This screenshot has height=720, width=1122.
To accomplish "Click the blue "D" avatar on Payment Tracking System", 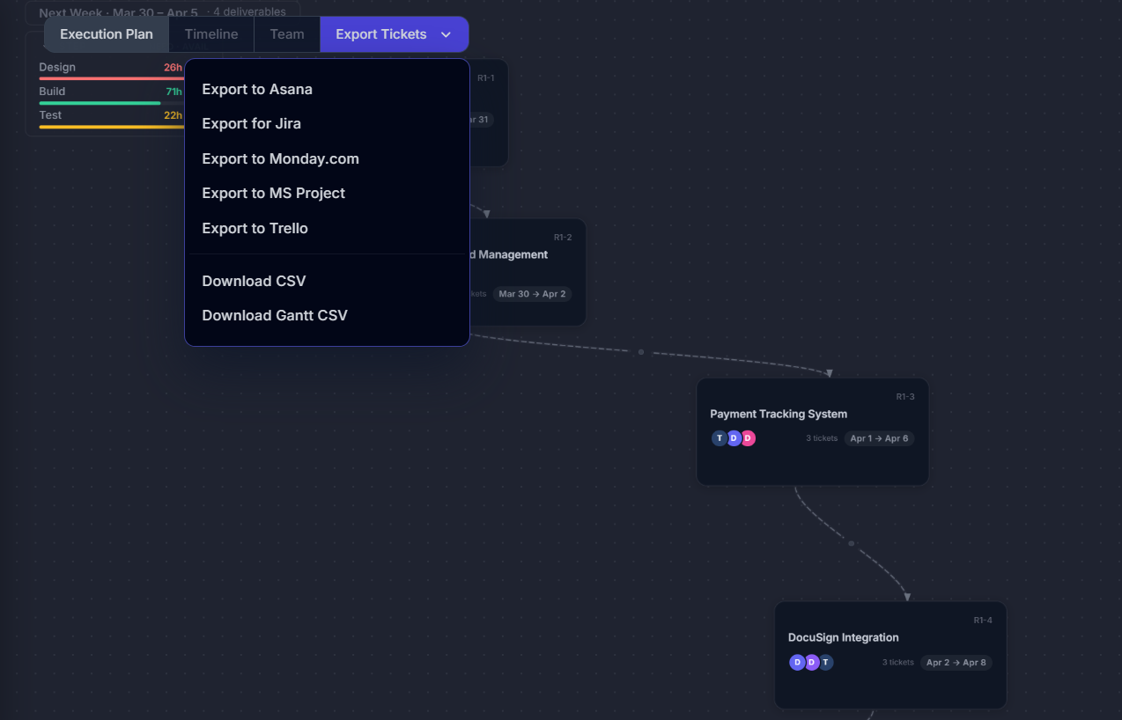I will pos(735,438).
